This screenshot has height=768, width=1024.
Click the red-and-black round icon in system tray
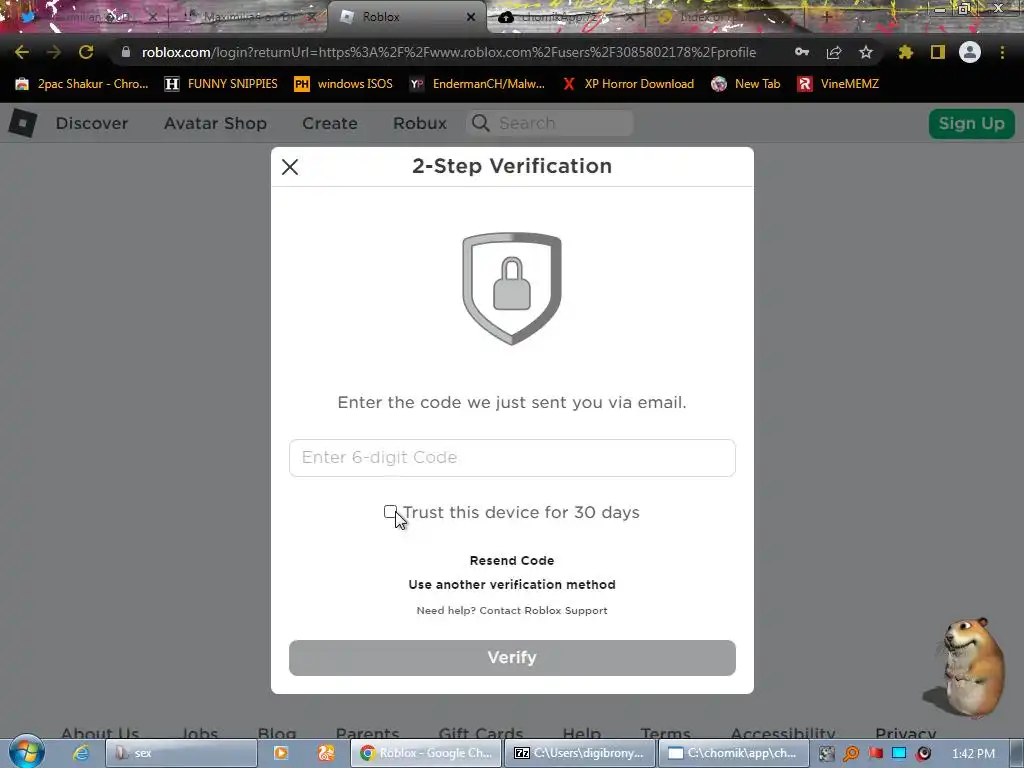click(x=923, y=754)
